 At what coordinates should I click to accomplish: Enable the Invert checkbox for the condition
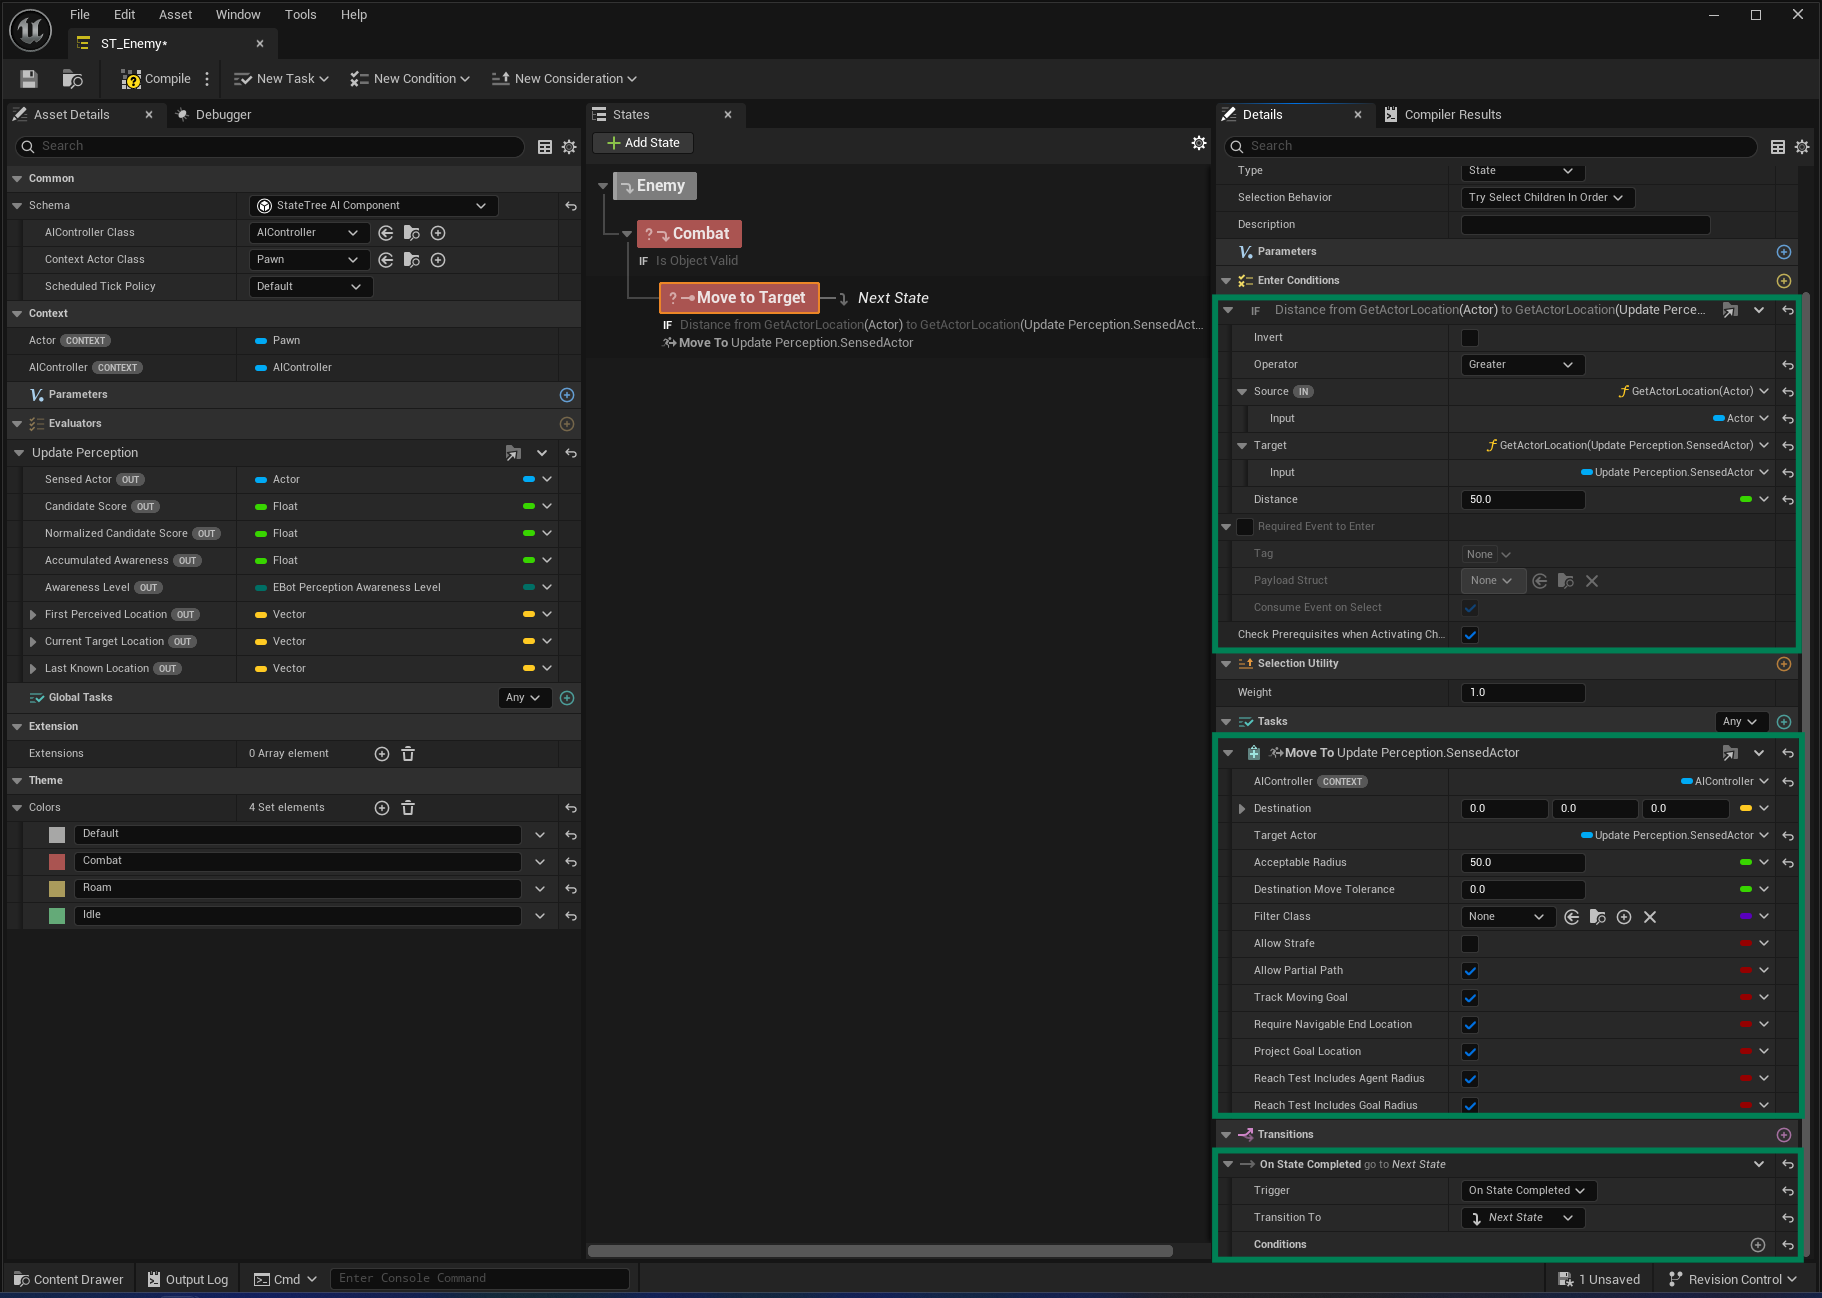(1470, 338)
